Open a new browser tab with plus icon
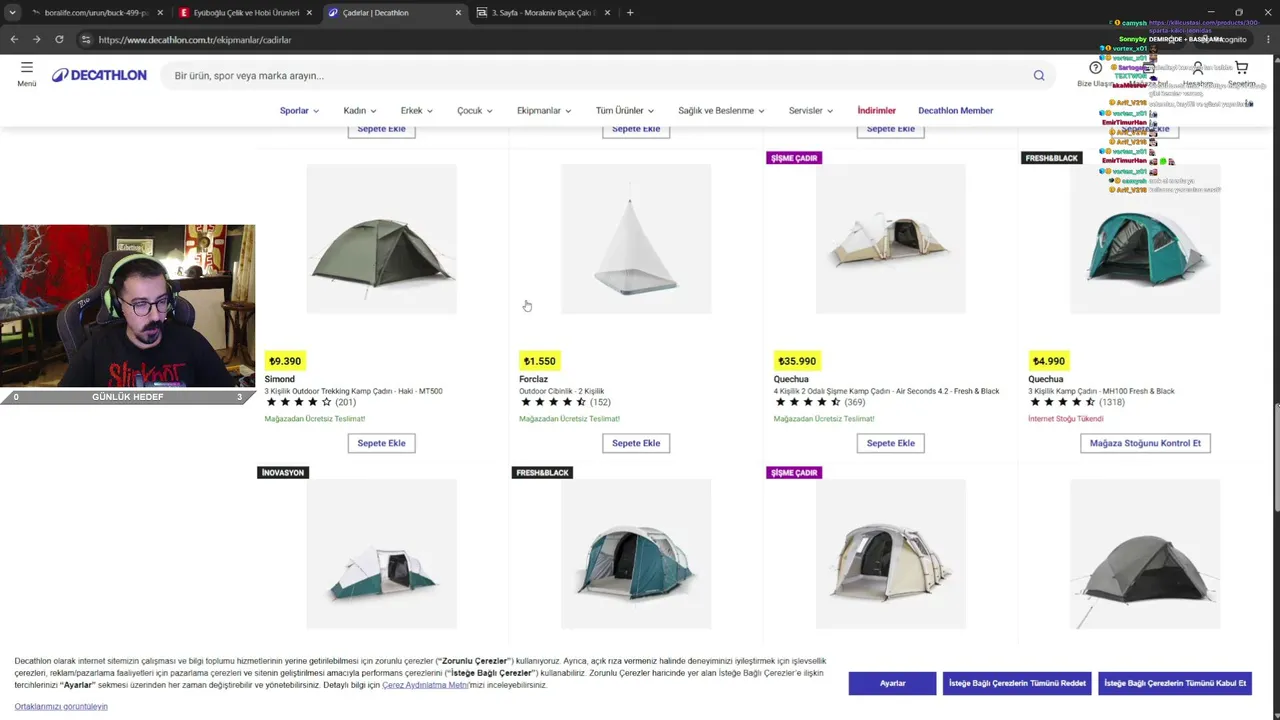Image resolution: width=1280 pixels, height=720 pixels. 630,13
